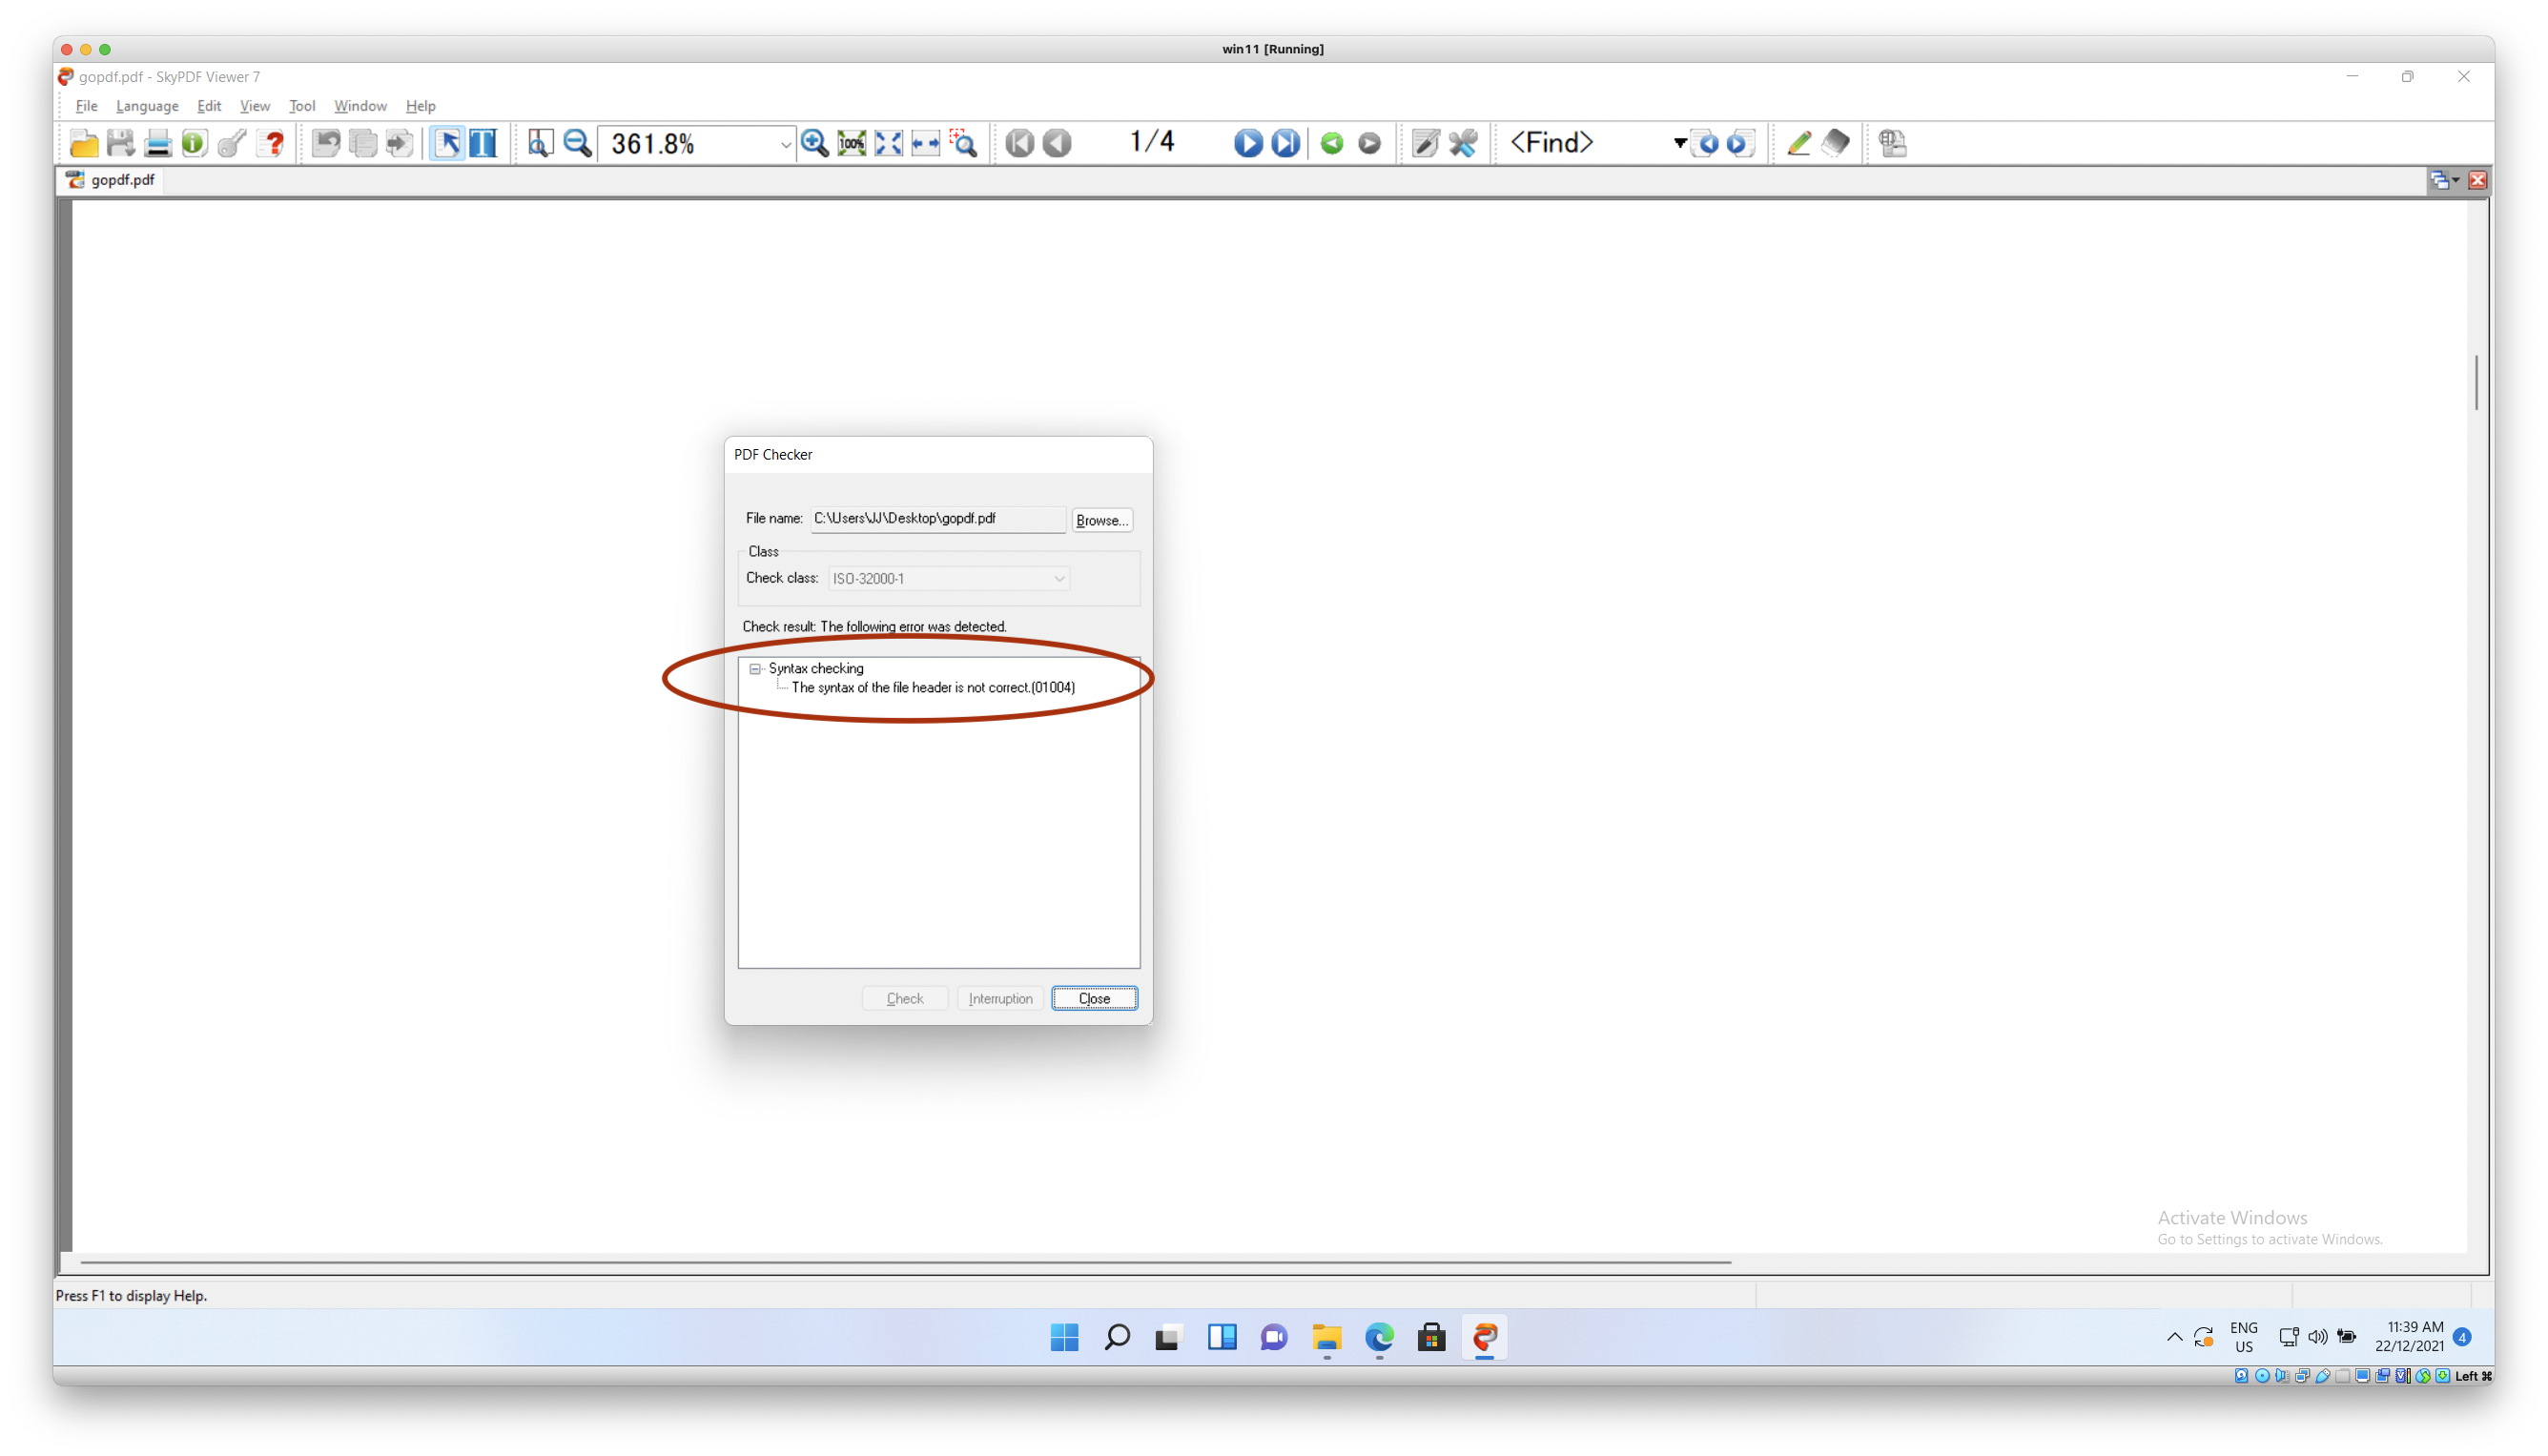The height and width of the screenshot is (1456, 2548).
Task: Collapse the Syntax checking tree node
Action: coord(755,668)
